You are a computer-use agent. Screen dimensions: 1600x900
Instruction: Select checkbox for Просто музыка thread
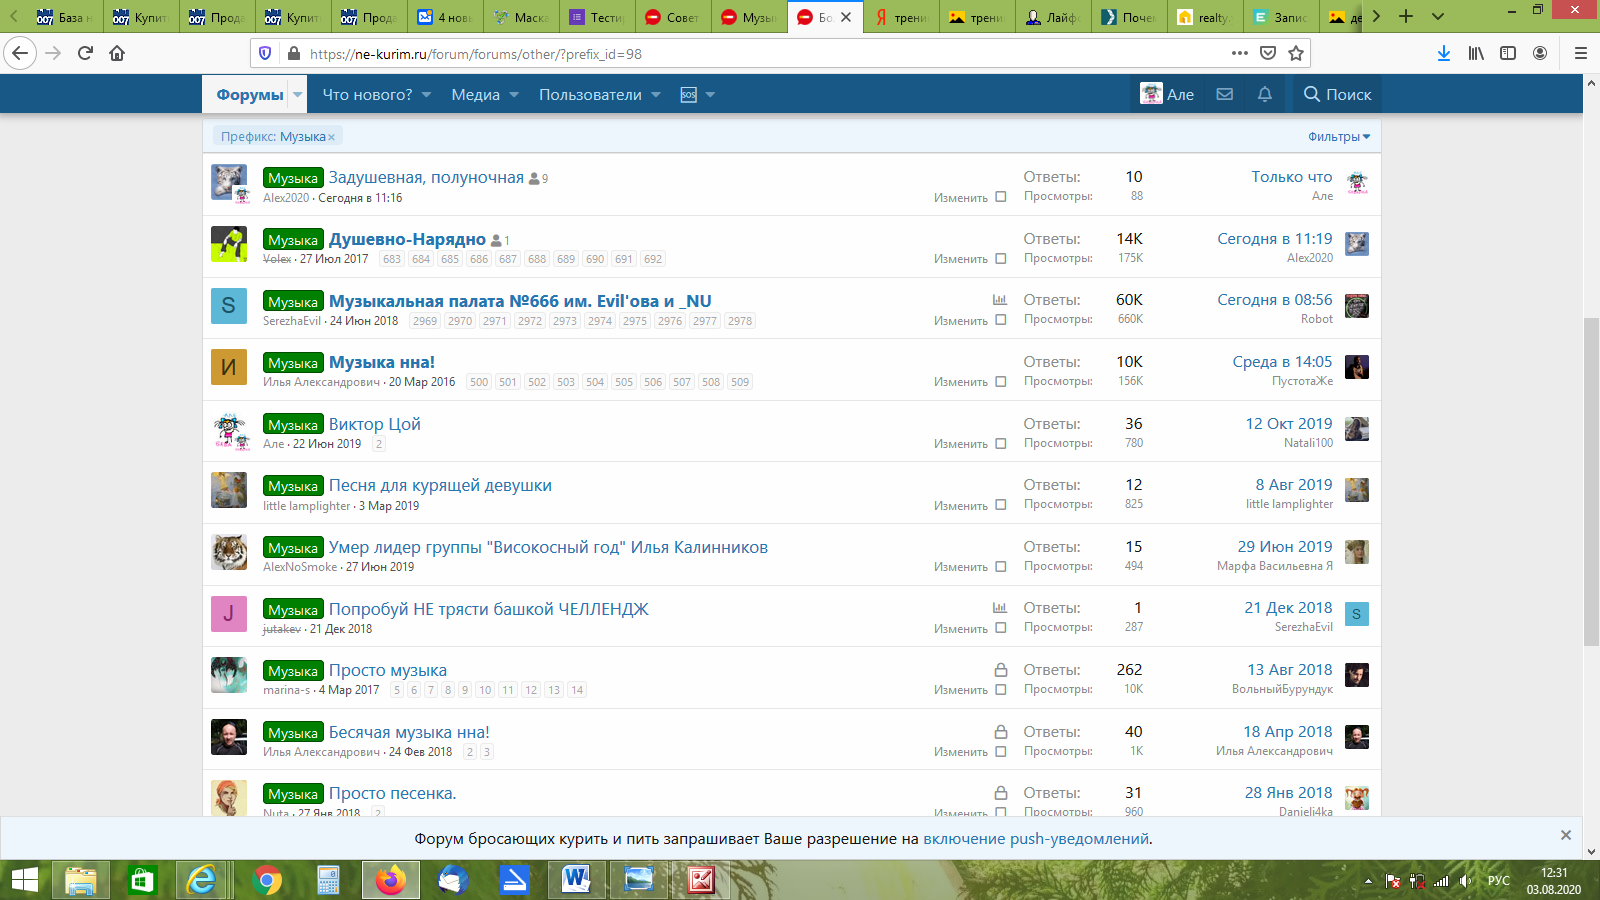(x=1000, y=690)
